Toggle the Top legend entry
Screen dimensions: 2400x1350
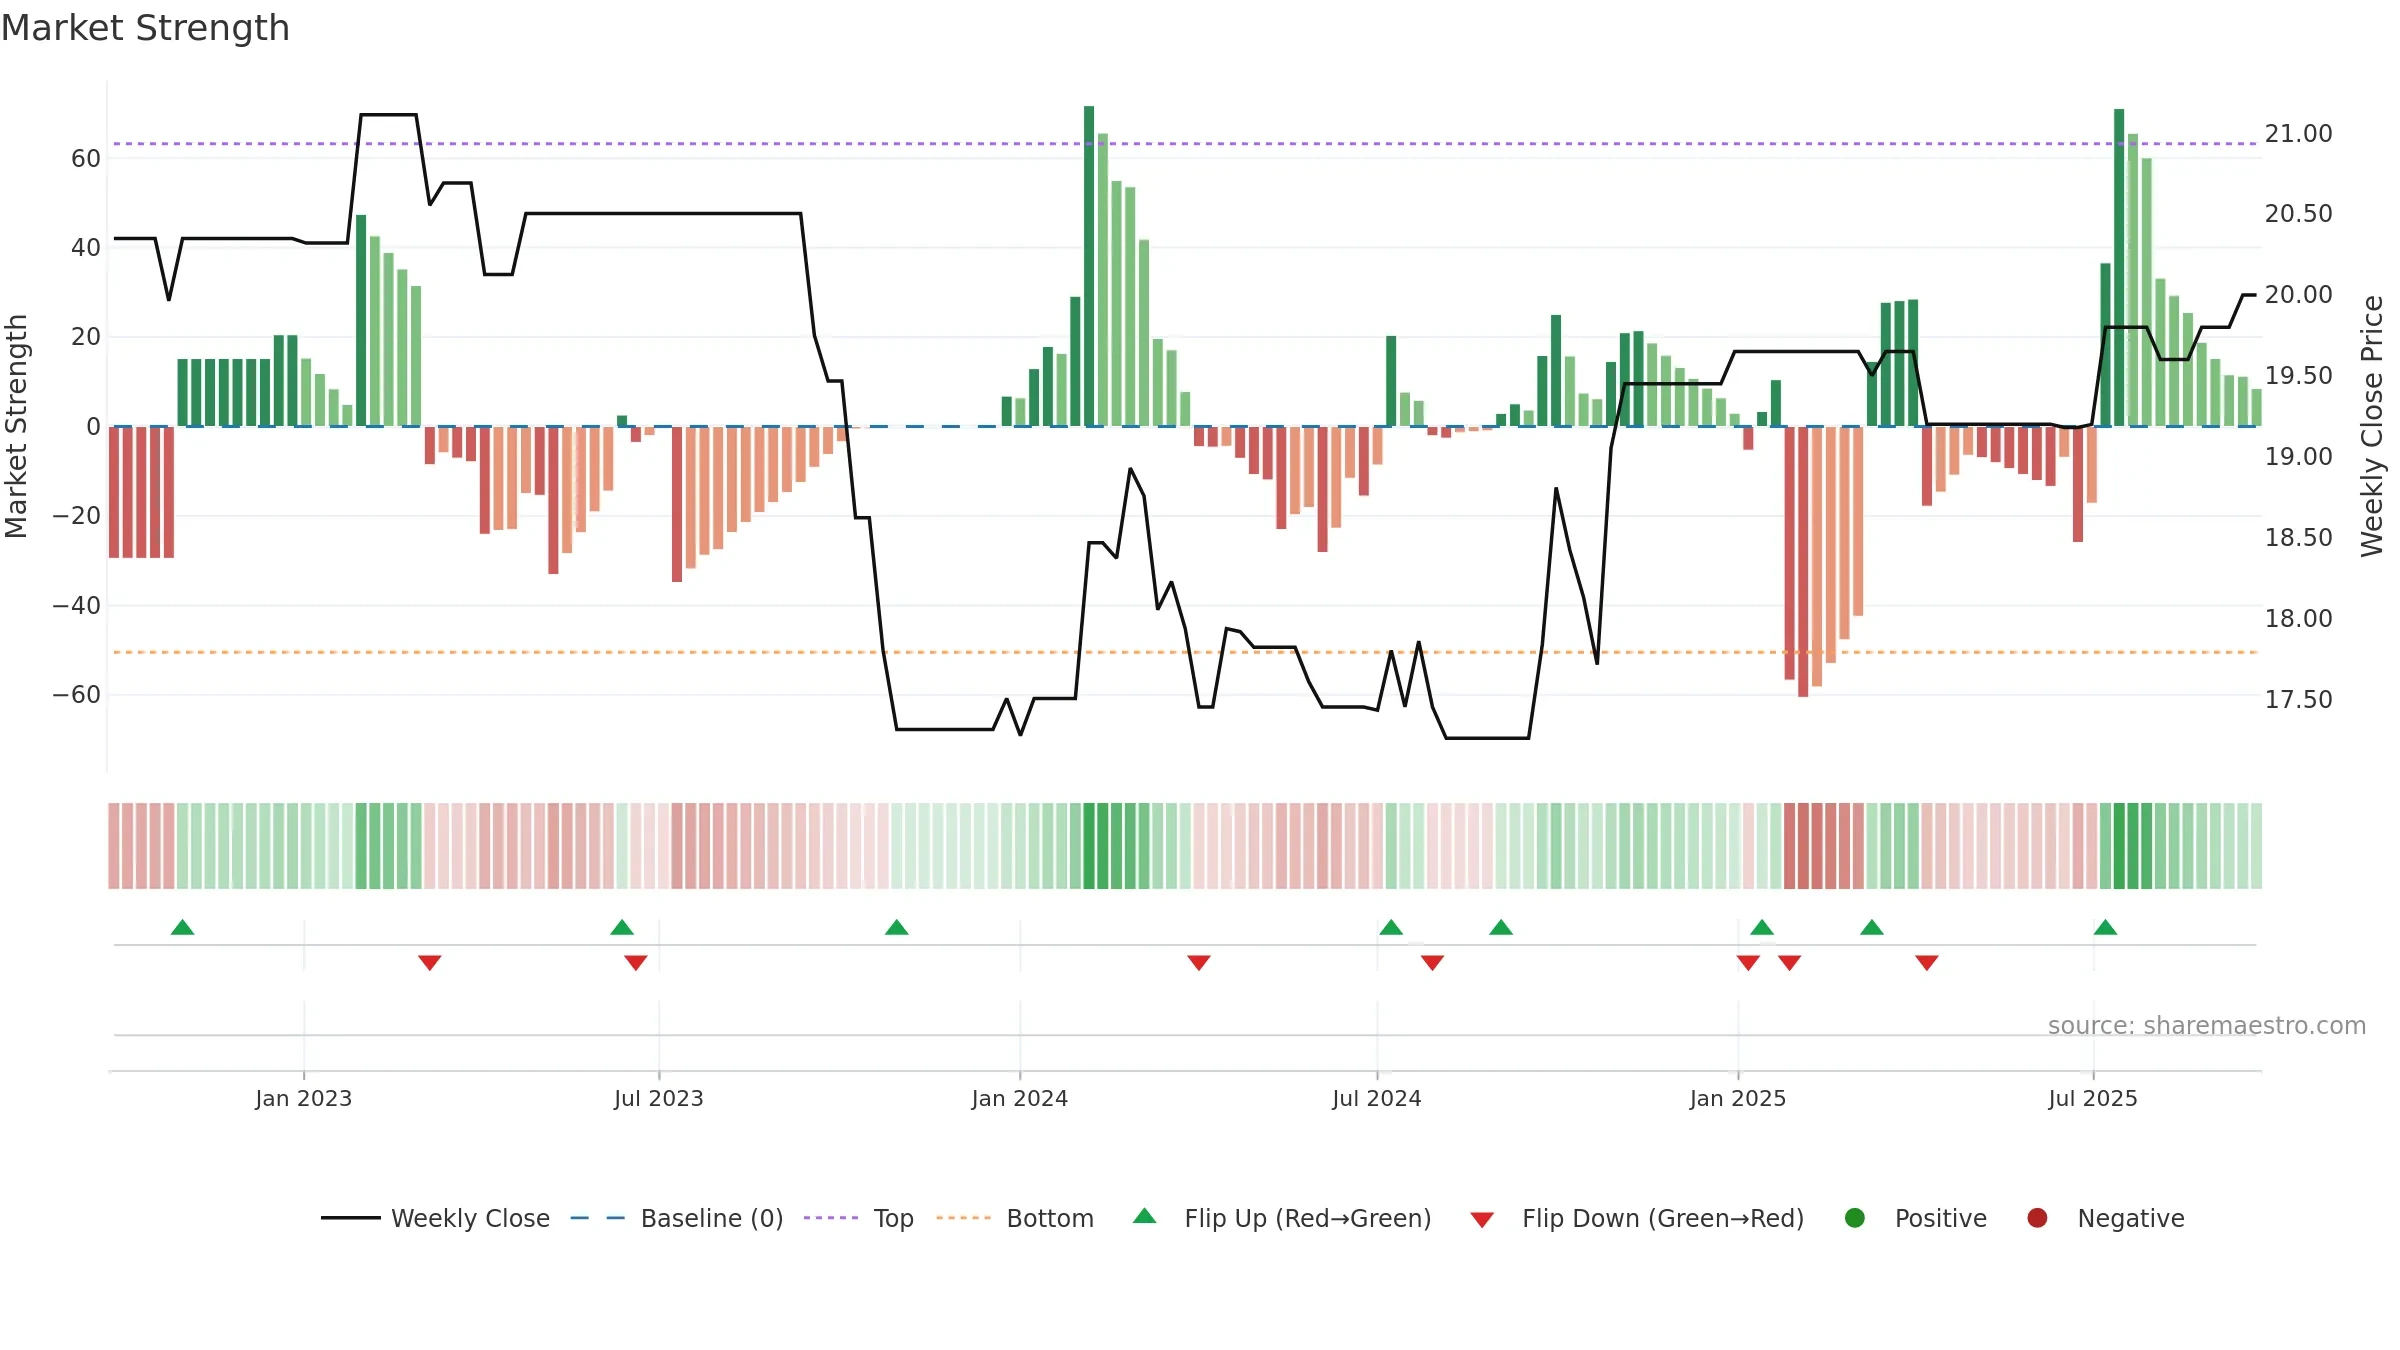858,1218
